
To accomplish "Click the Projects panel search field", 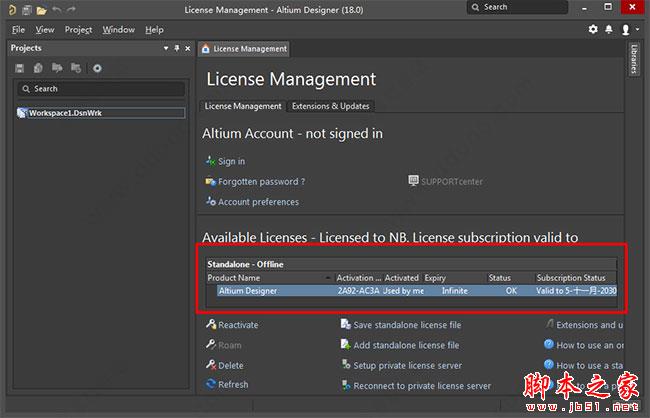I will [100, 89].
